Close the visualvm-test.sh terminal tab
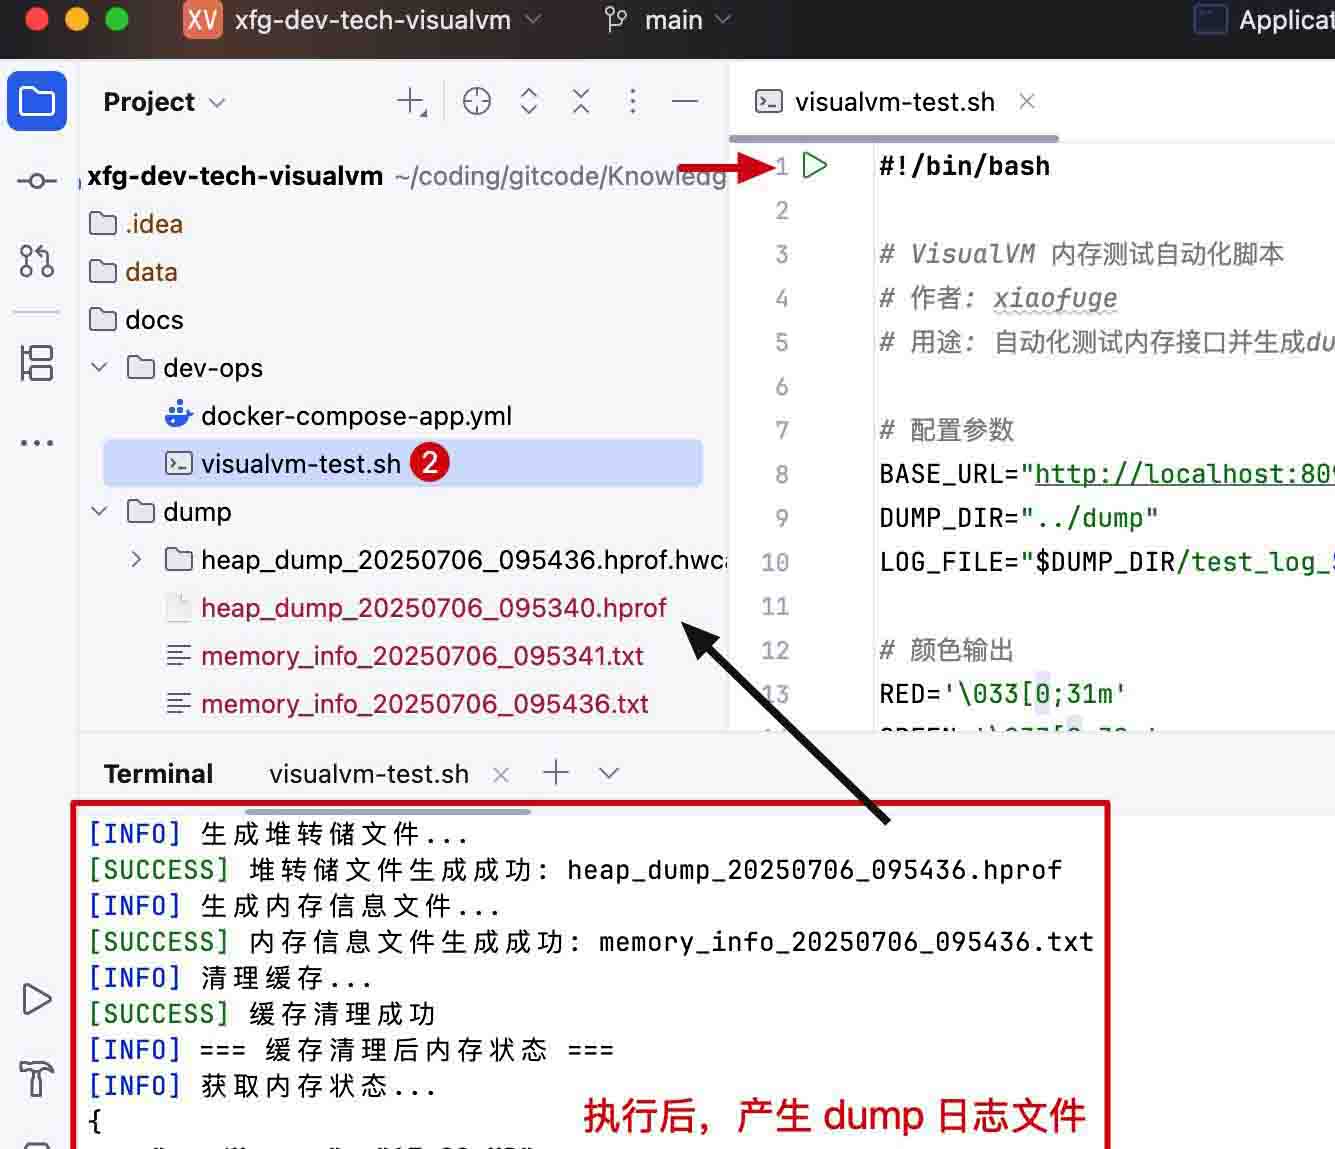This screenshot has width=1335, height=1149. tap(501, 774)
